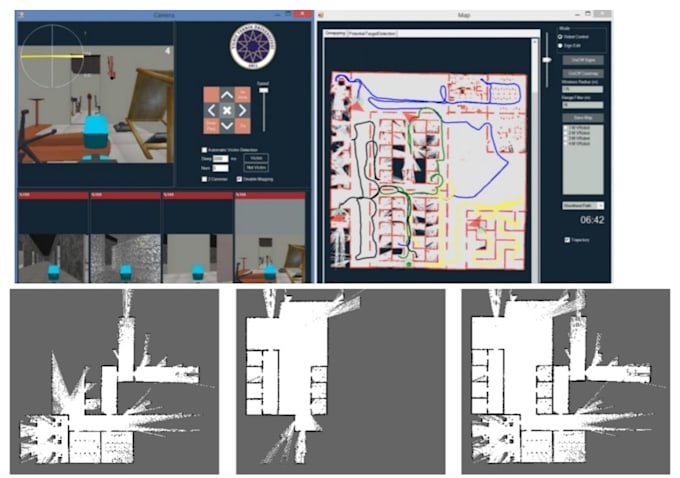The height and width of the screenshot is (478, 680).
Task: Click the turn-right drive arrow
Action: (x=242, y=110)
